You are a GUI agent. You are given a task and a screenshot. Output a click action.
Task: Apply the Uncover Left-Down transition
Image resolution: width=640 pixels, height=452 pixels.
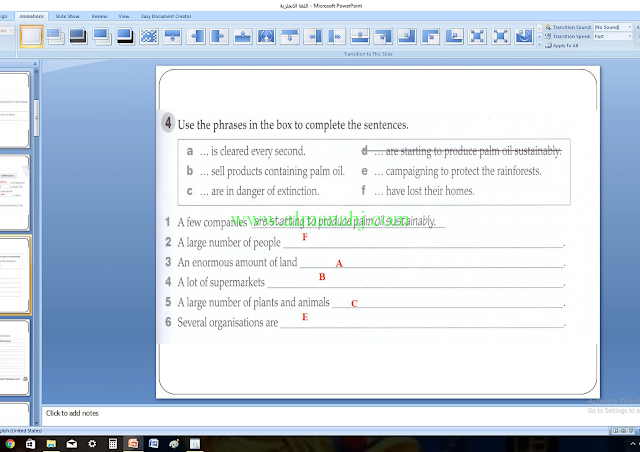[x=384, y=36]
